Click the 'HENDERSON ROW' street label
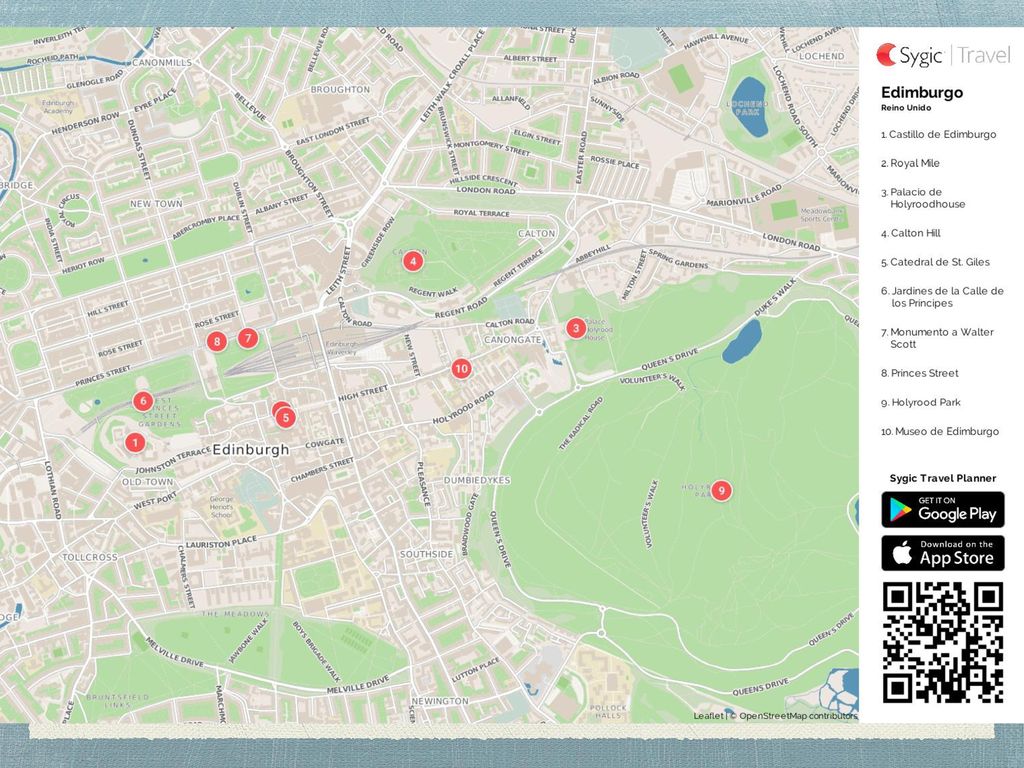 pyautogui.click(x=86, y=123)
